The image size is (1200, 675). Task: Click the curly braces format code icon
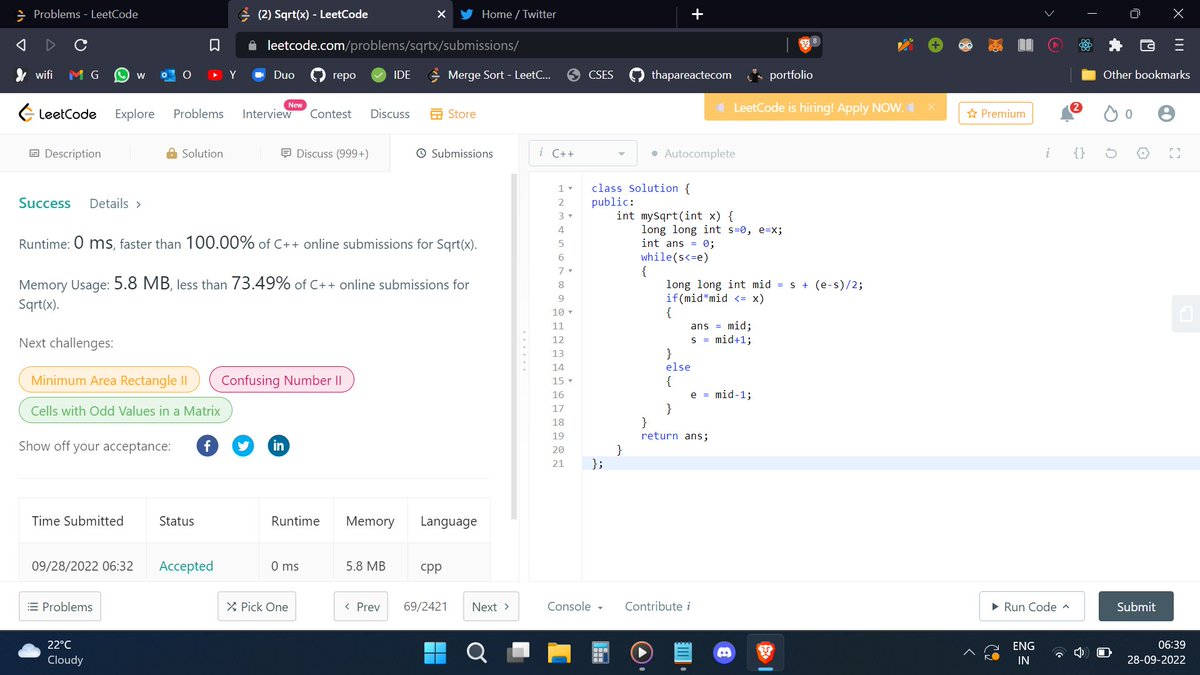coord(1079,154)
